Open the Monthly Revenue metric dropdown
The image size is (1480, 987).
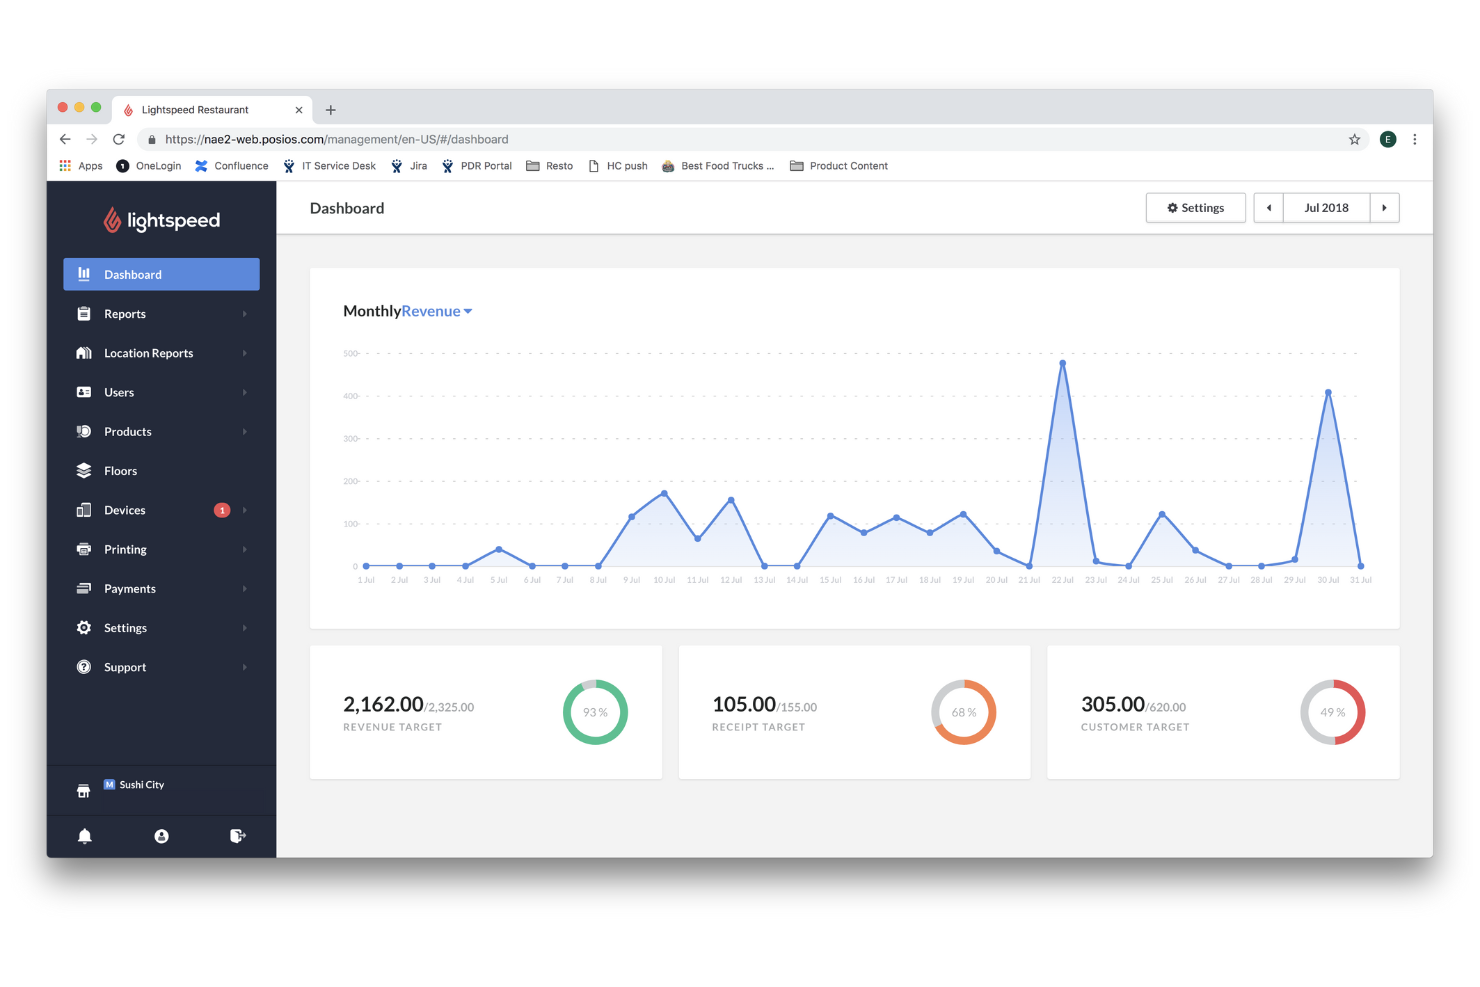coord(438,311)
